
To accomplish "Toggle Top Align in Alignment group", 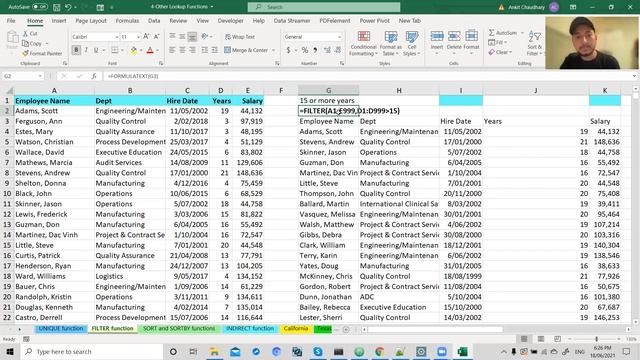I will (172, 37).
